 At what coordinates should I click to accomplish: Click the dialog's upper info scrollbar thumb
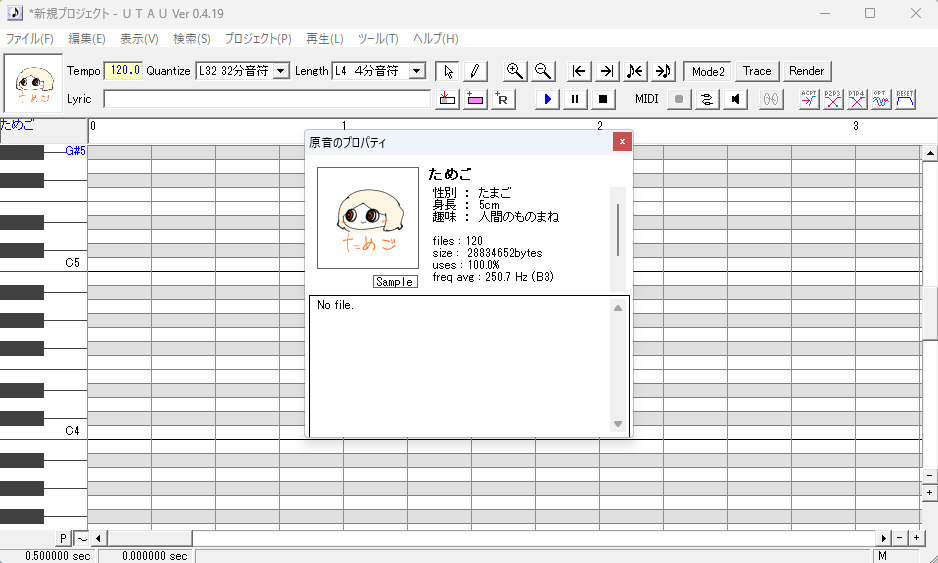coord(617,230)
